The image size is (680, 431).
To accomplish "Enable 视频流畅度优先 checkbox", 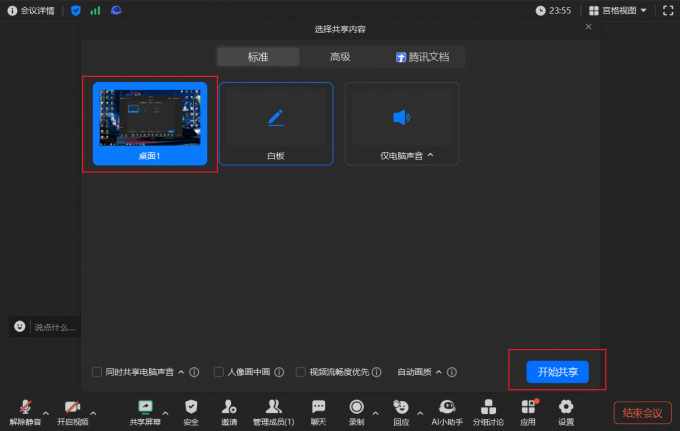I will click(301, 372).
